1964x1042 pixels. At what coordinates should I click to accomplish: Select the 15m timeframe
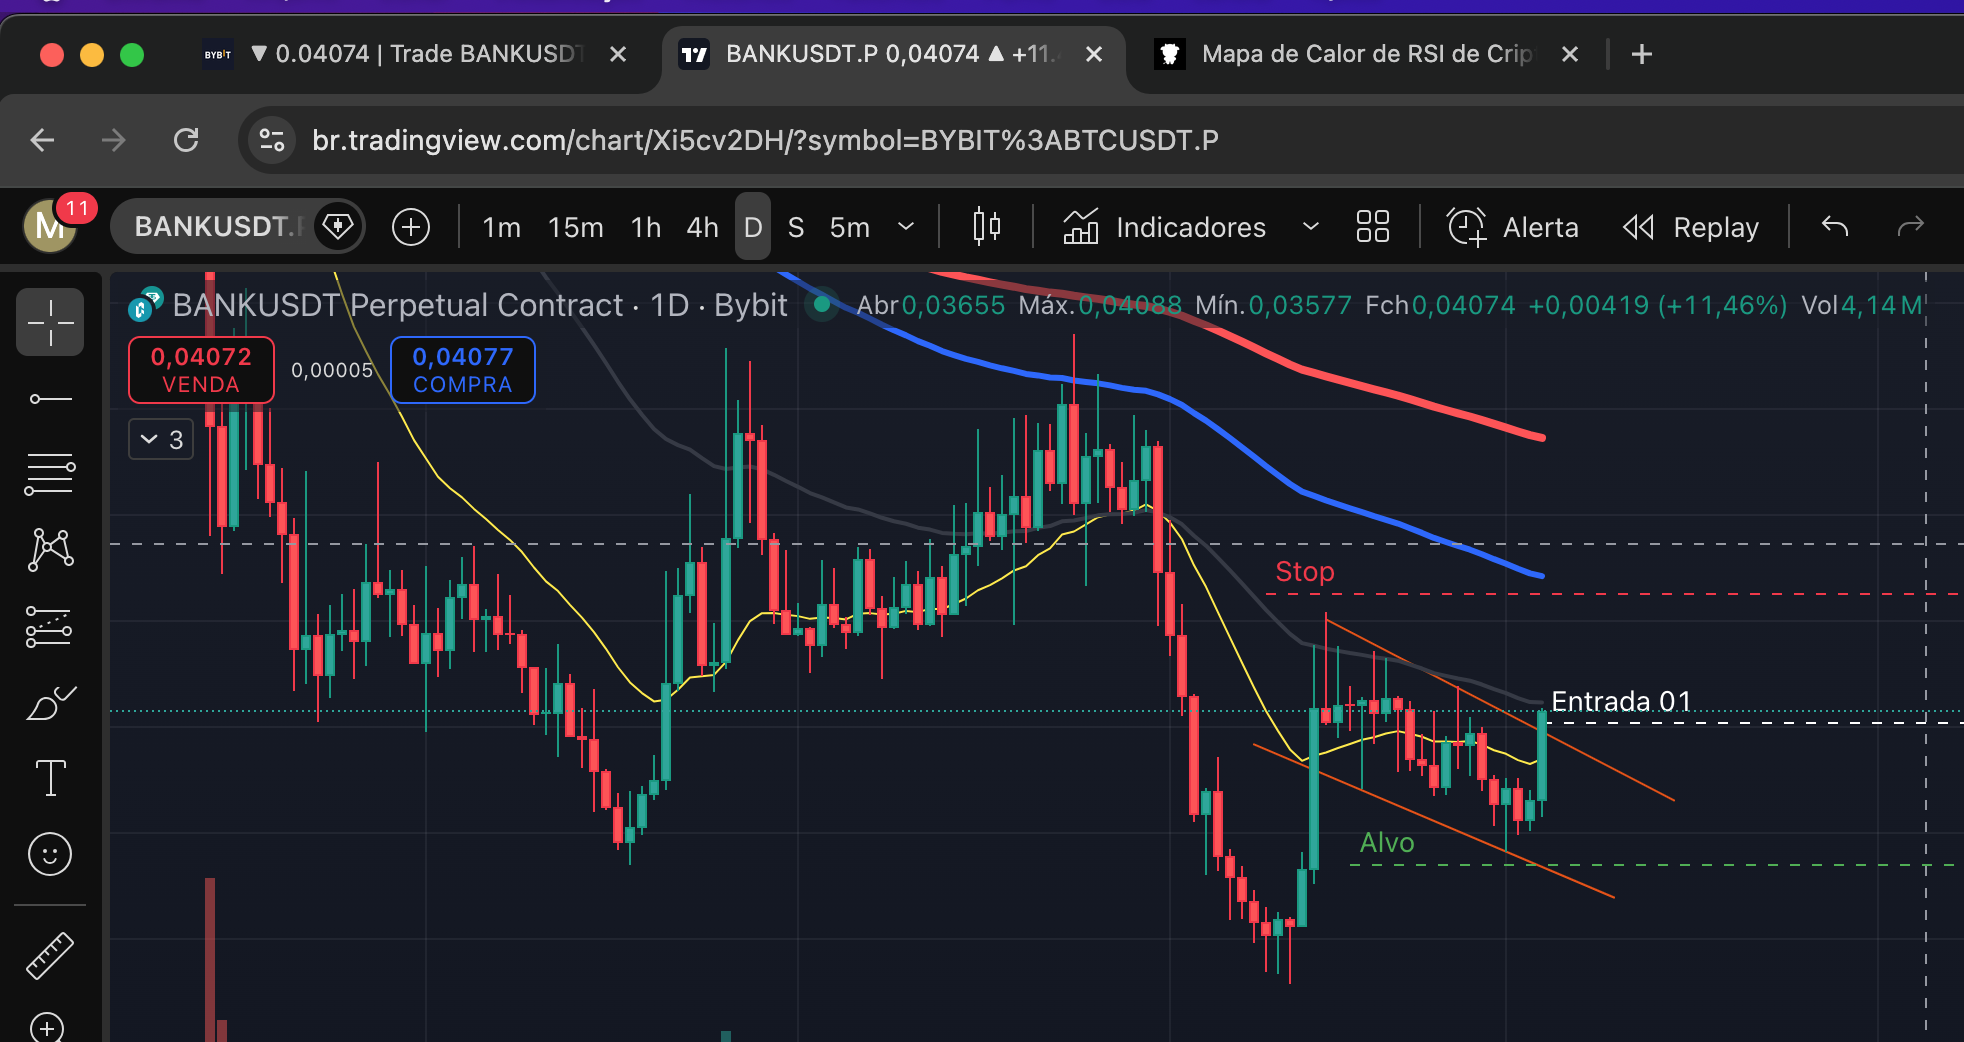tap(575, 227)
